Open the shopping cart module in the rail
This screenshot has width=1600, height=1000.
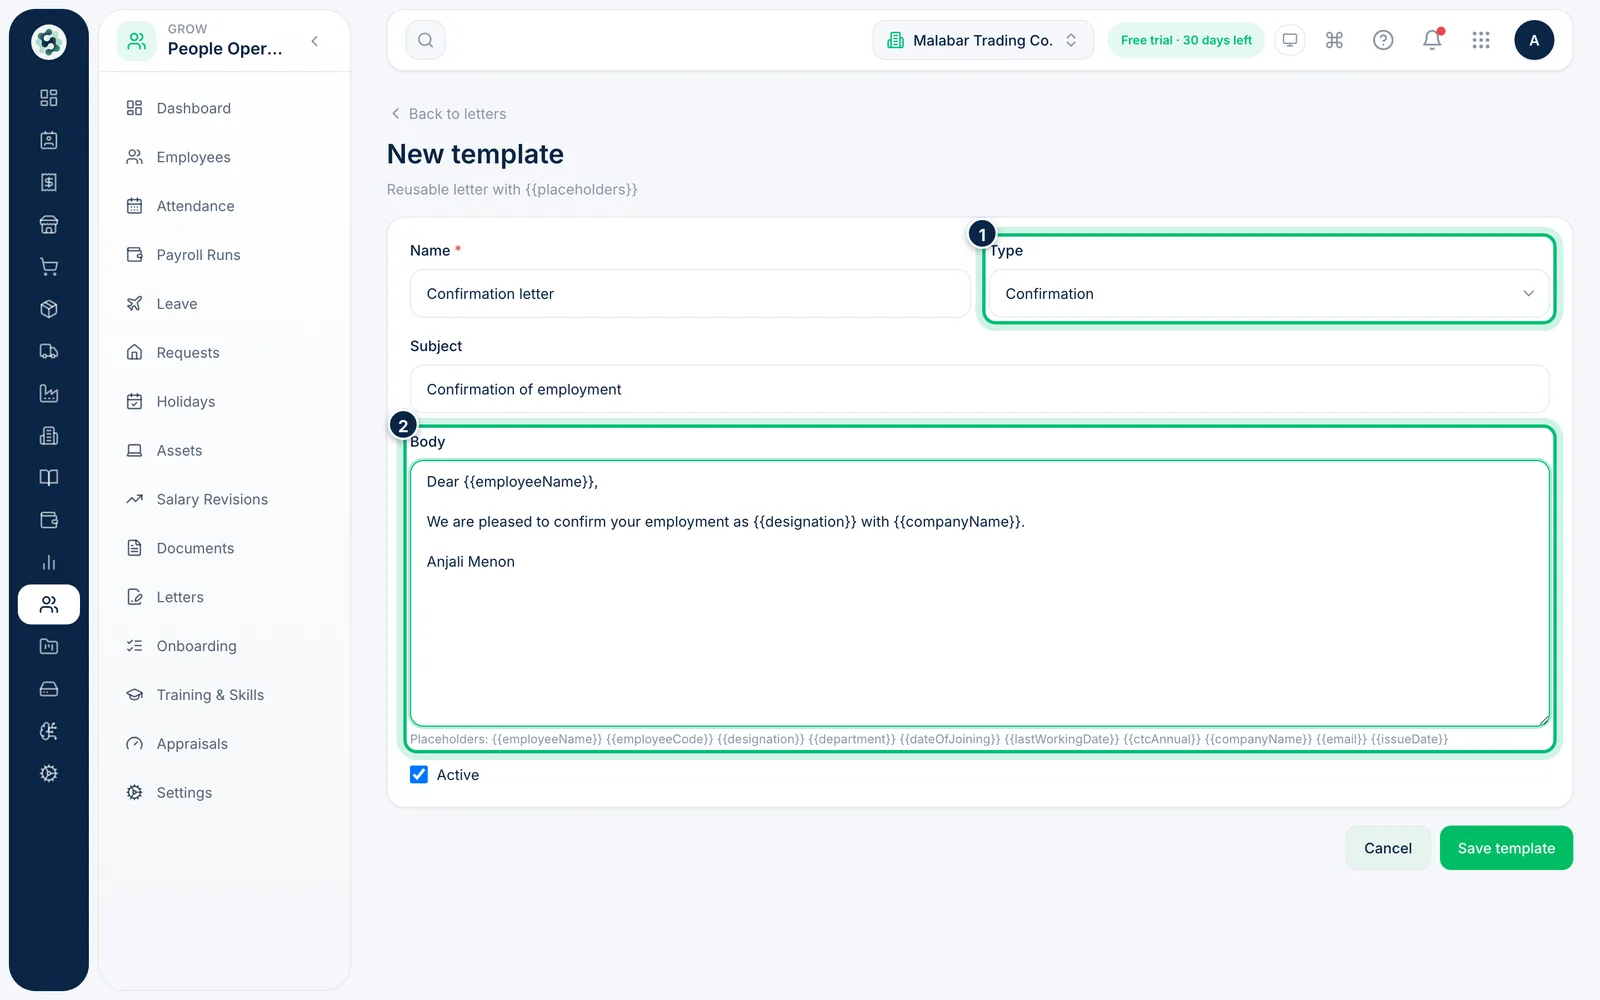click(48, 267)
